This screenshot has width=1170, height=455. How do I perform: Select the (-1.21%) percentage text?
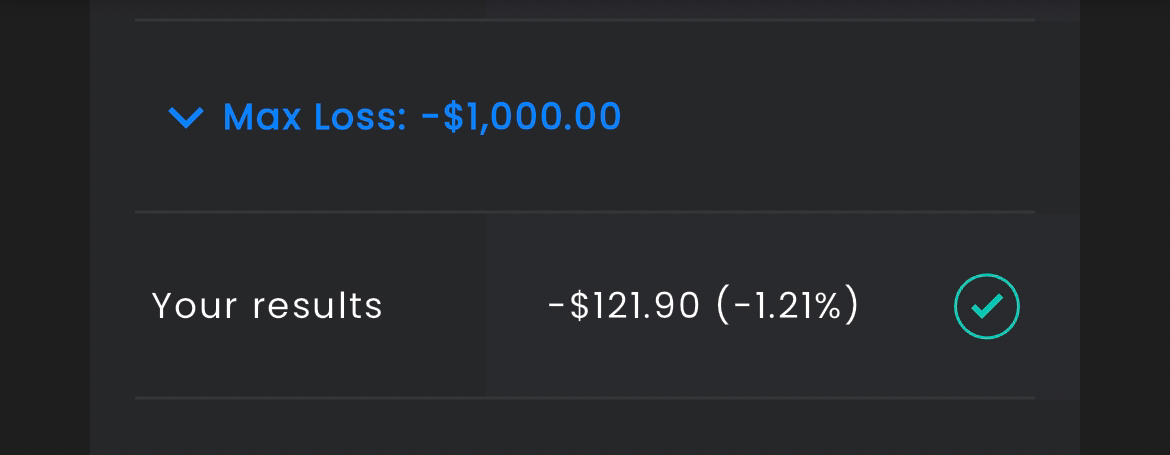(x=787, y=307)
